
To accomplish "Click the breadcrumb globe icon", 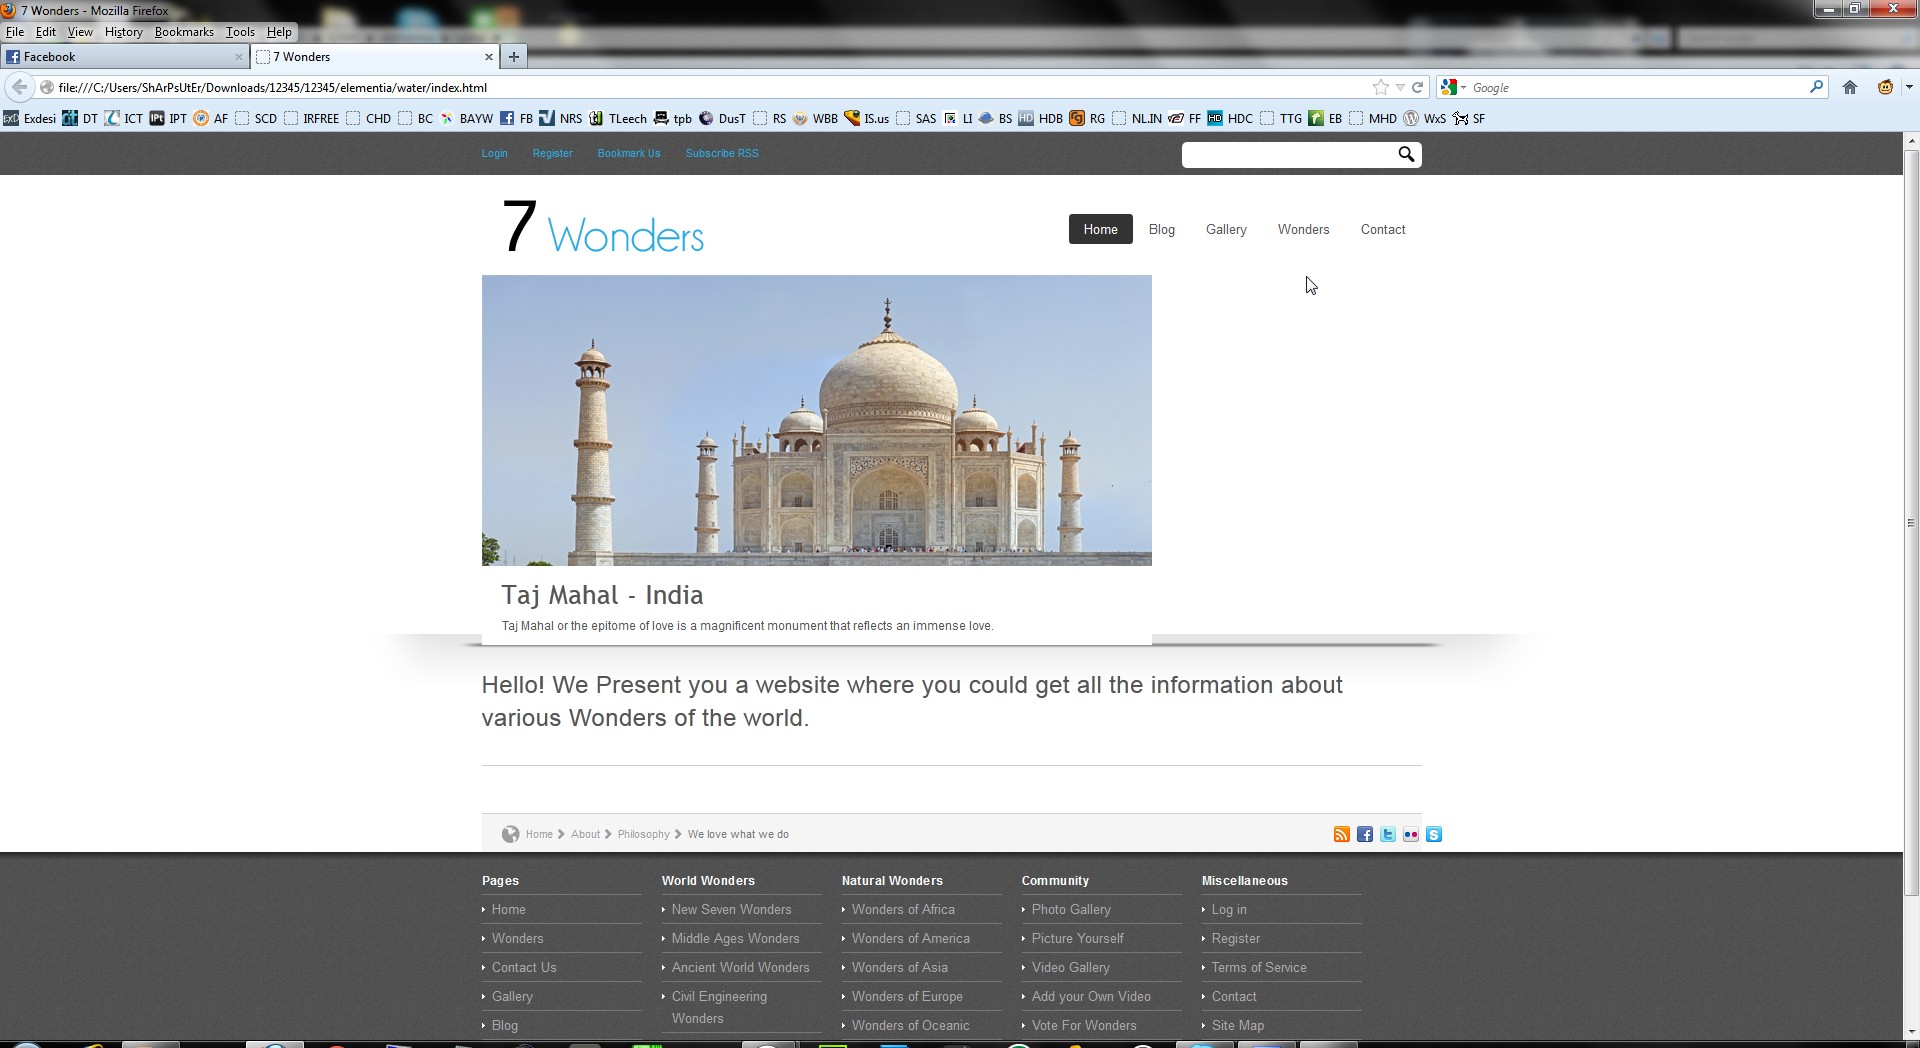I will 510,834.
